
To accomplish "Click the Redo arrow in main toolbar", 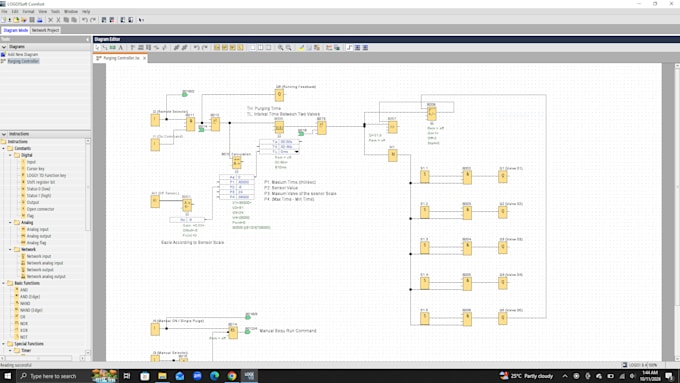I will coord(93,20).
